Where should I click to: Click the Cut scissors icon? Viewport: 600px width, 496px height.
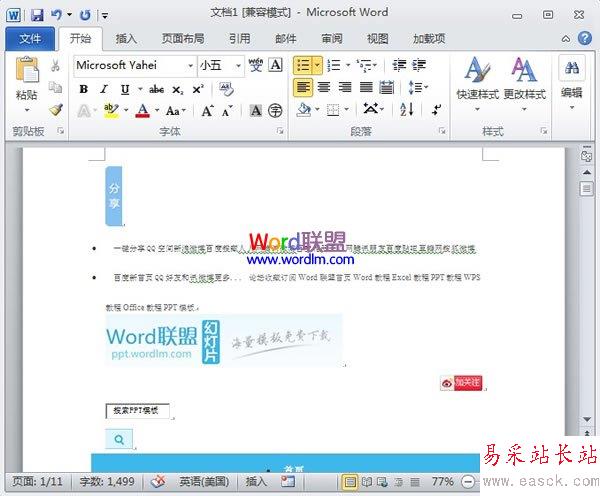[55, 65]
